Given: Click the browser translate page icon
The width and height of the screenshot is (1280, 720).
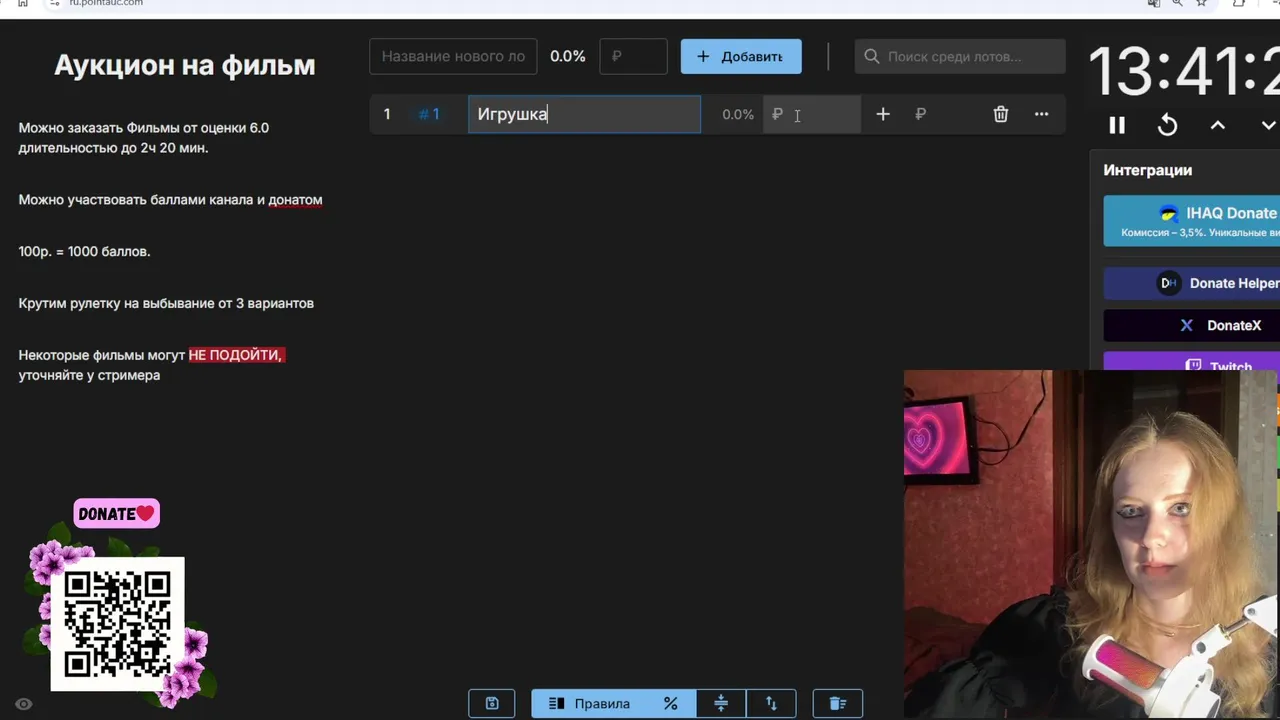Looking at the screenshot, I should (x=1155, y=4).
